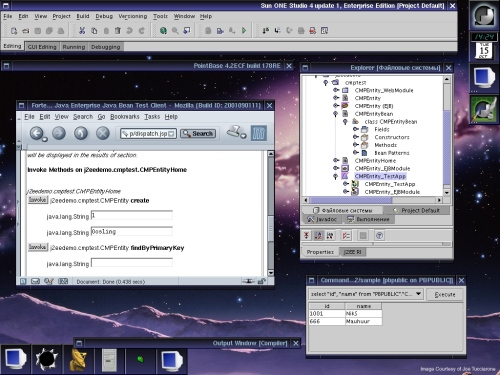The width and height of the screenshot is (500, 375).
Task: Expand the Constructors node
Action: click(x=356, y=137)
